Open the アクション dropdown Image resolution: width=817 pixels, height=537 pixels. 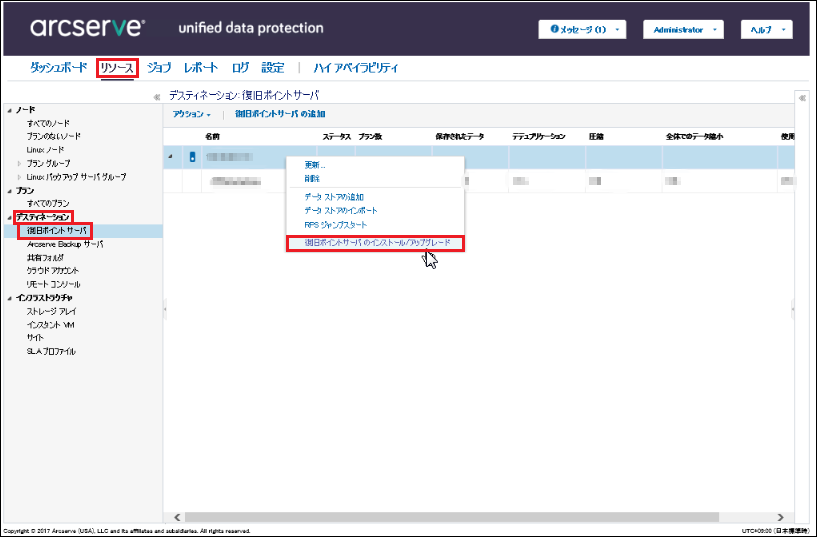[191, 114]
